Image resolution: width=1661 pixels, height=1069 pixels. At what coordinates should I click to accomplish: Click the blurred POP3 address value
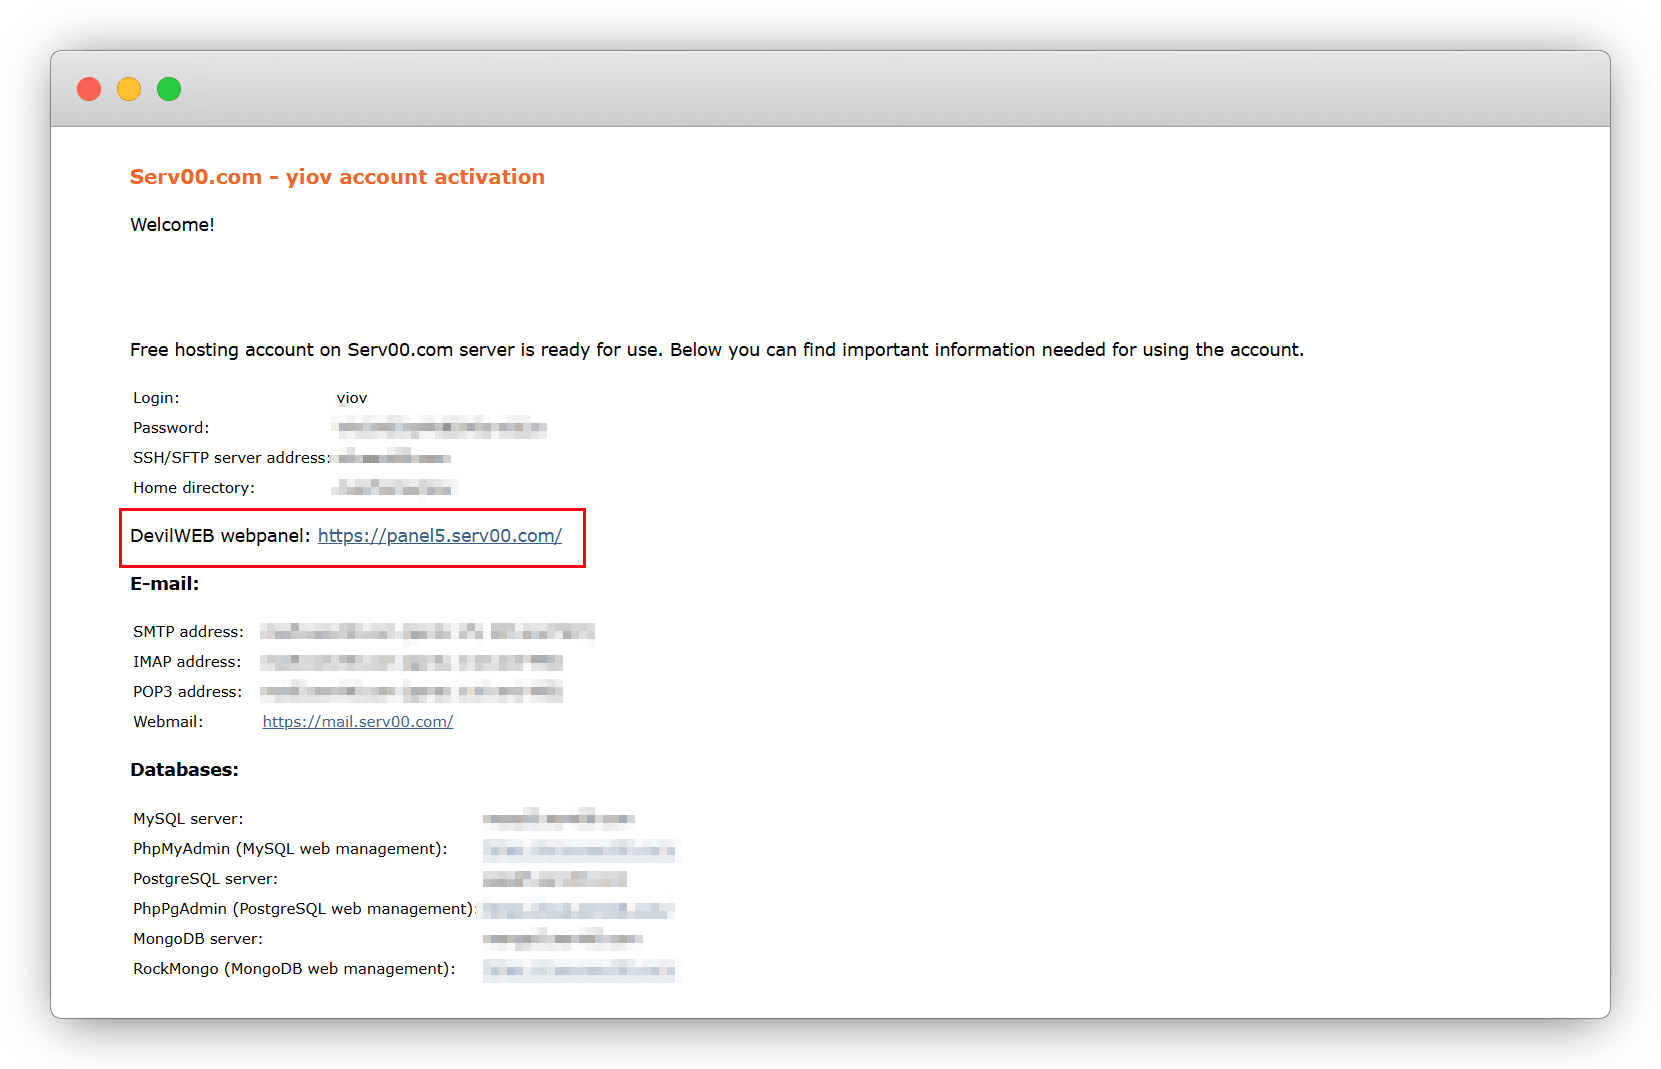point(411,692)
